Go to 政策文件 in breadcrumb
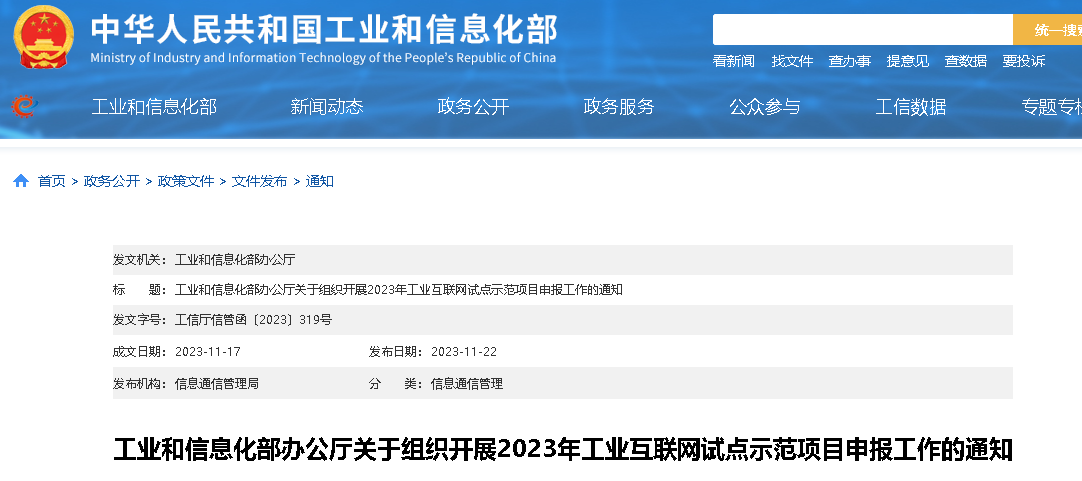The image size is (1082, 481). (186, 181)
